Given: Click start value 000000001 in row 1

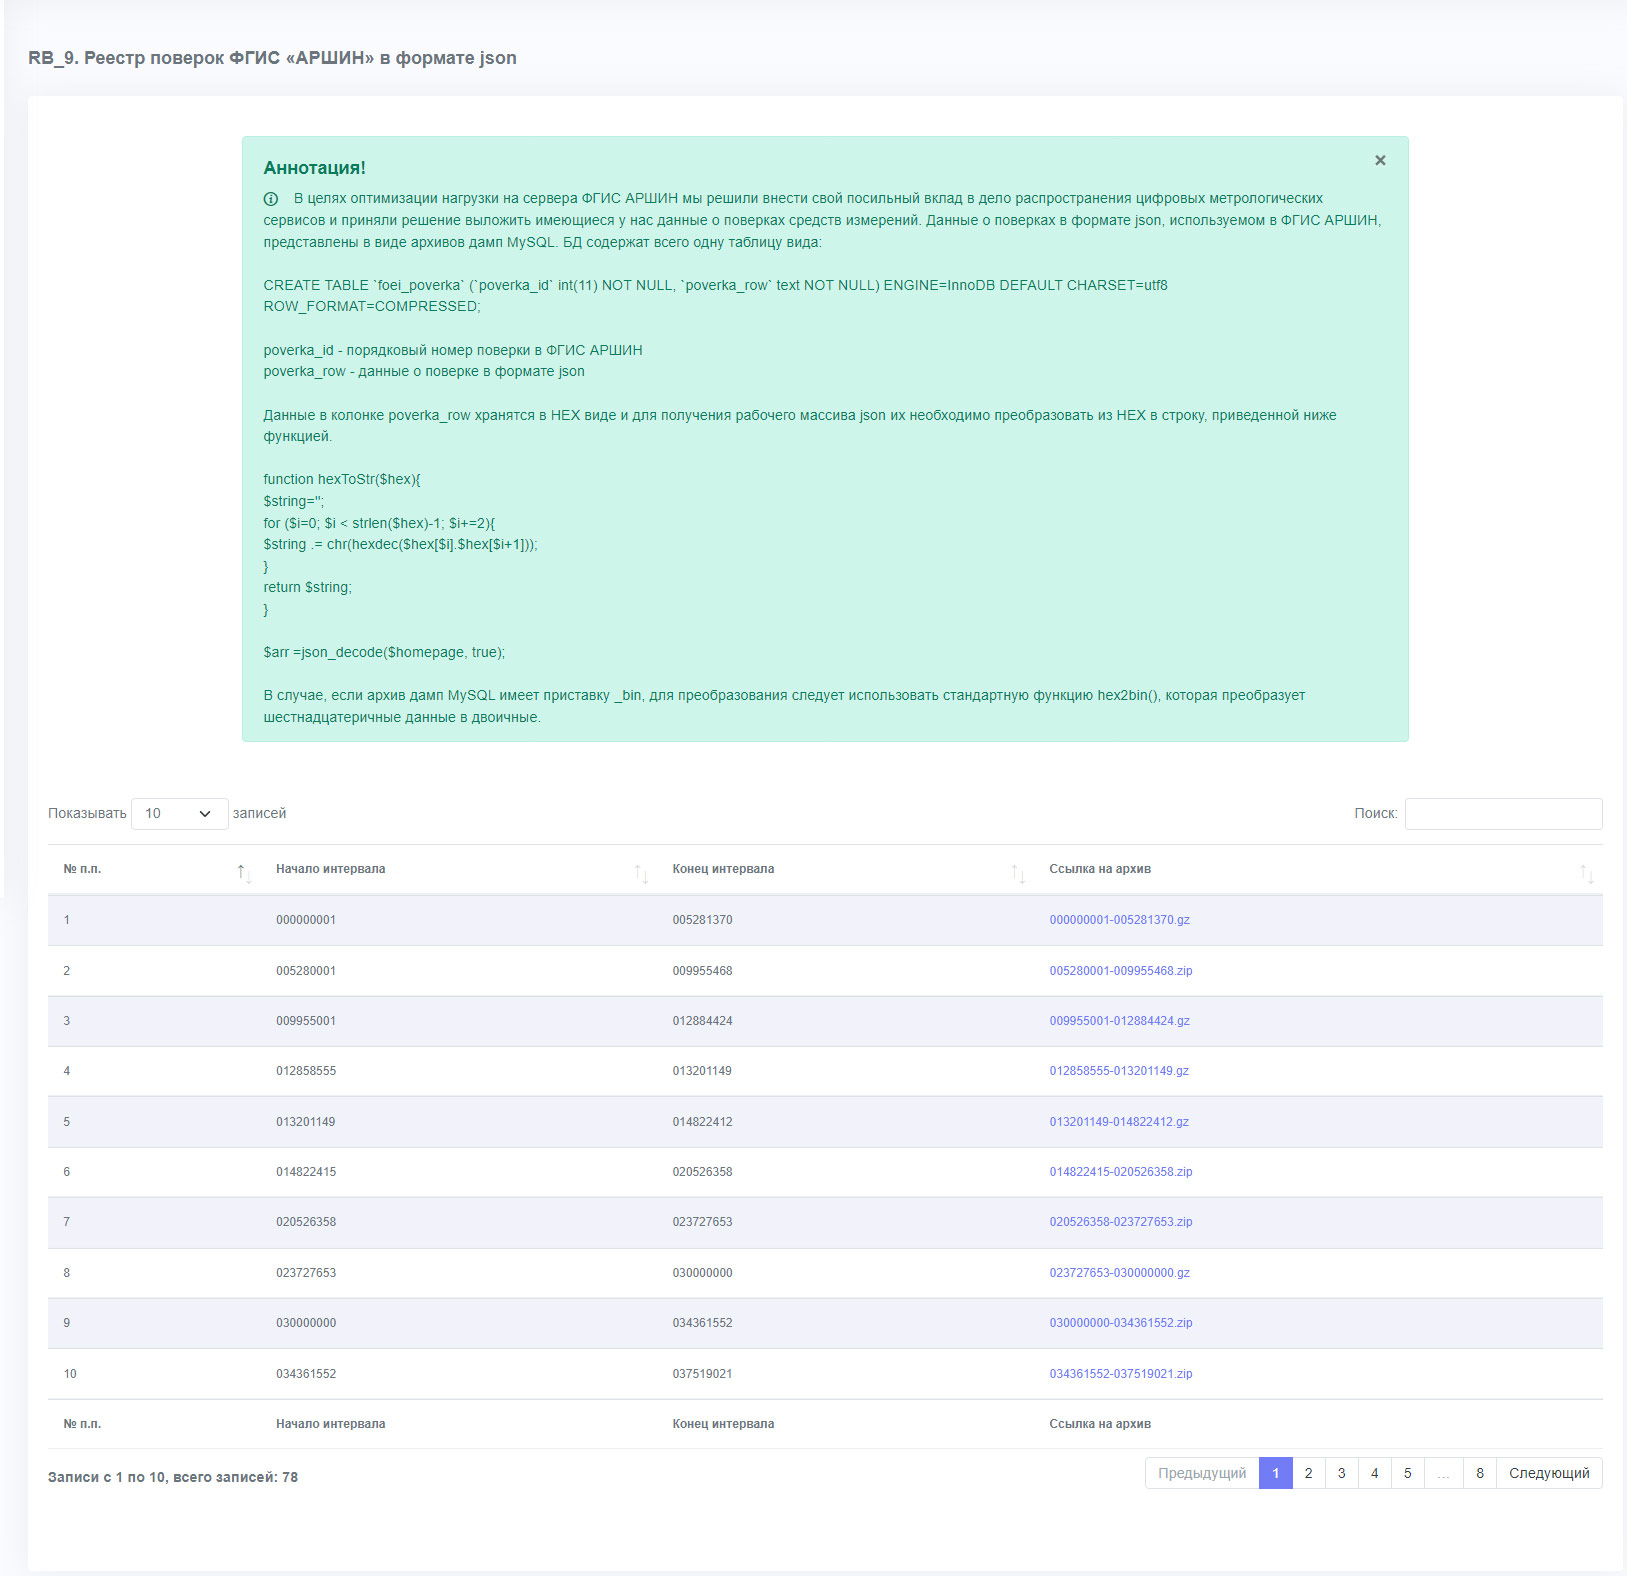Looking at the screenshot, I should pyautogui.click(x=306, y=920).
